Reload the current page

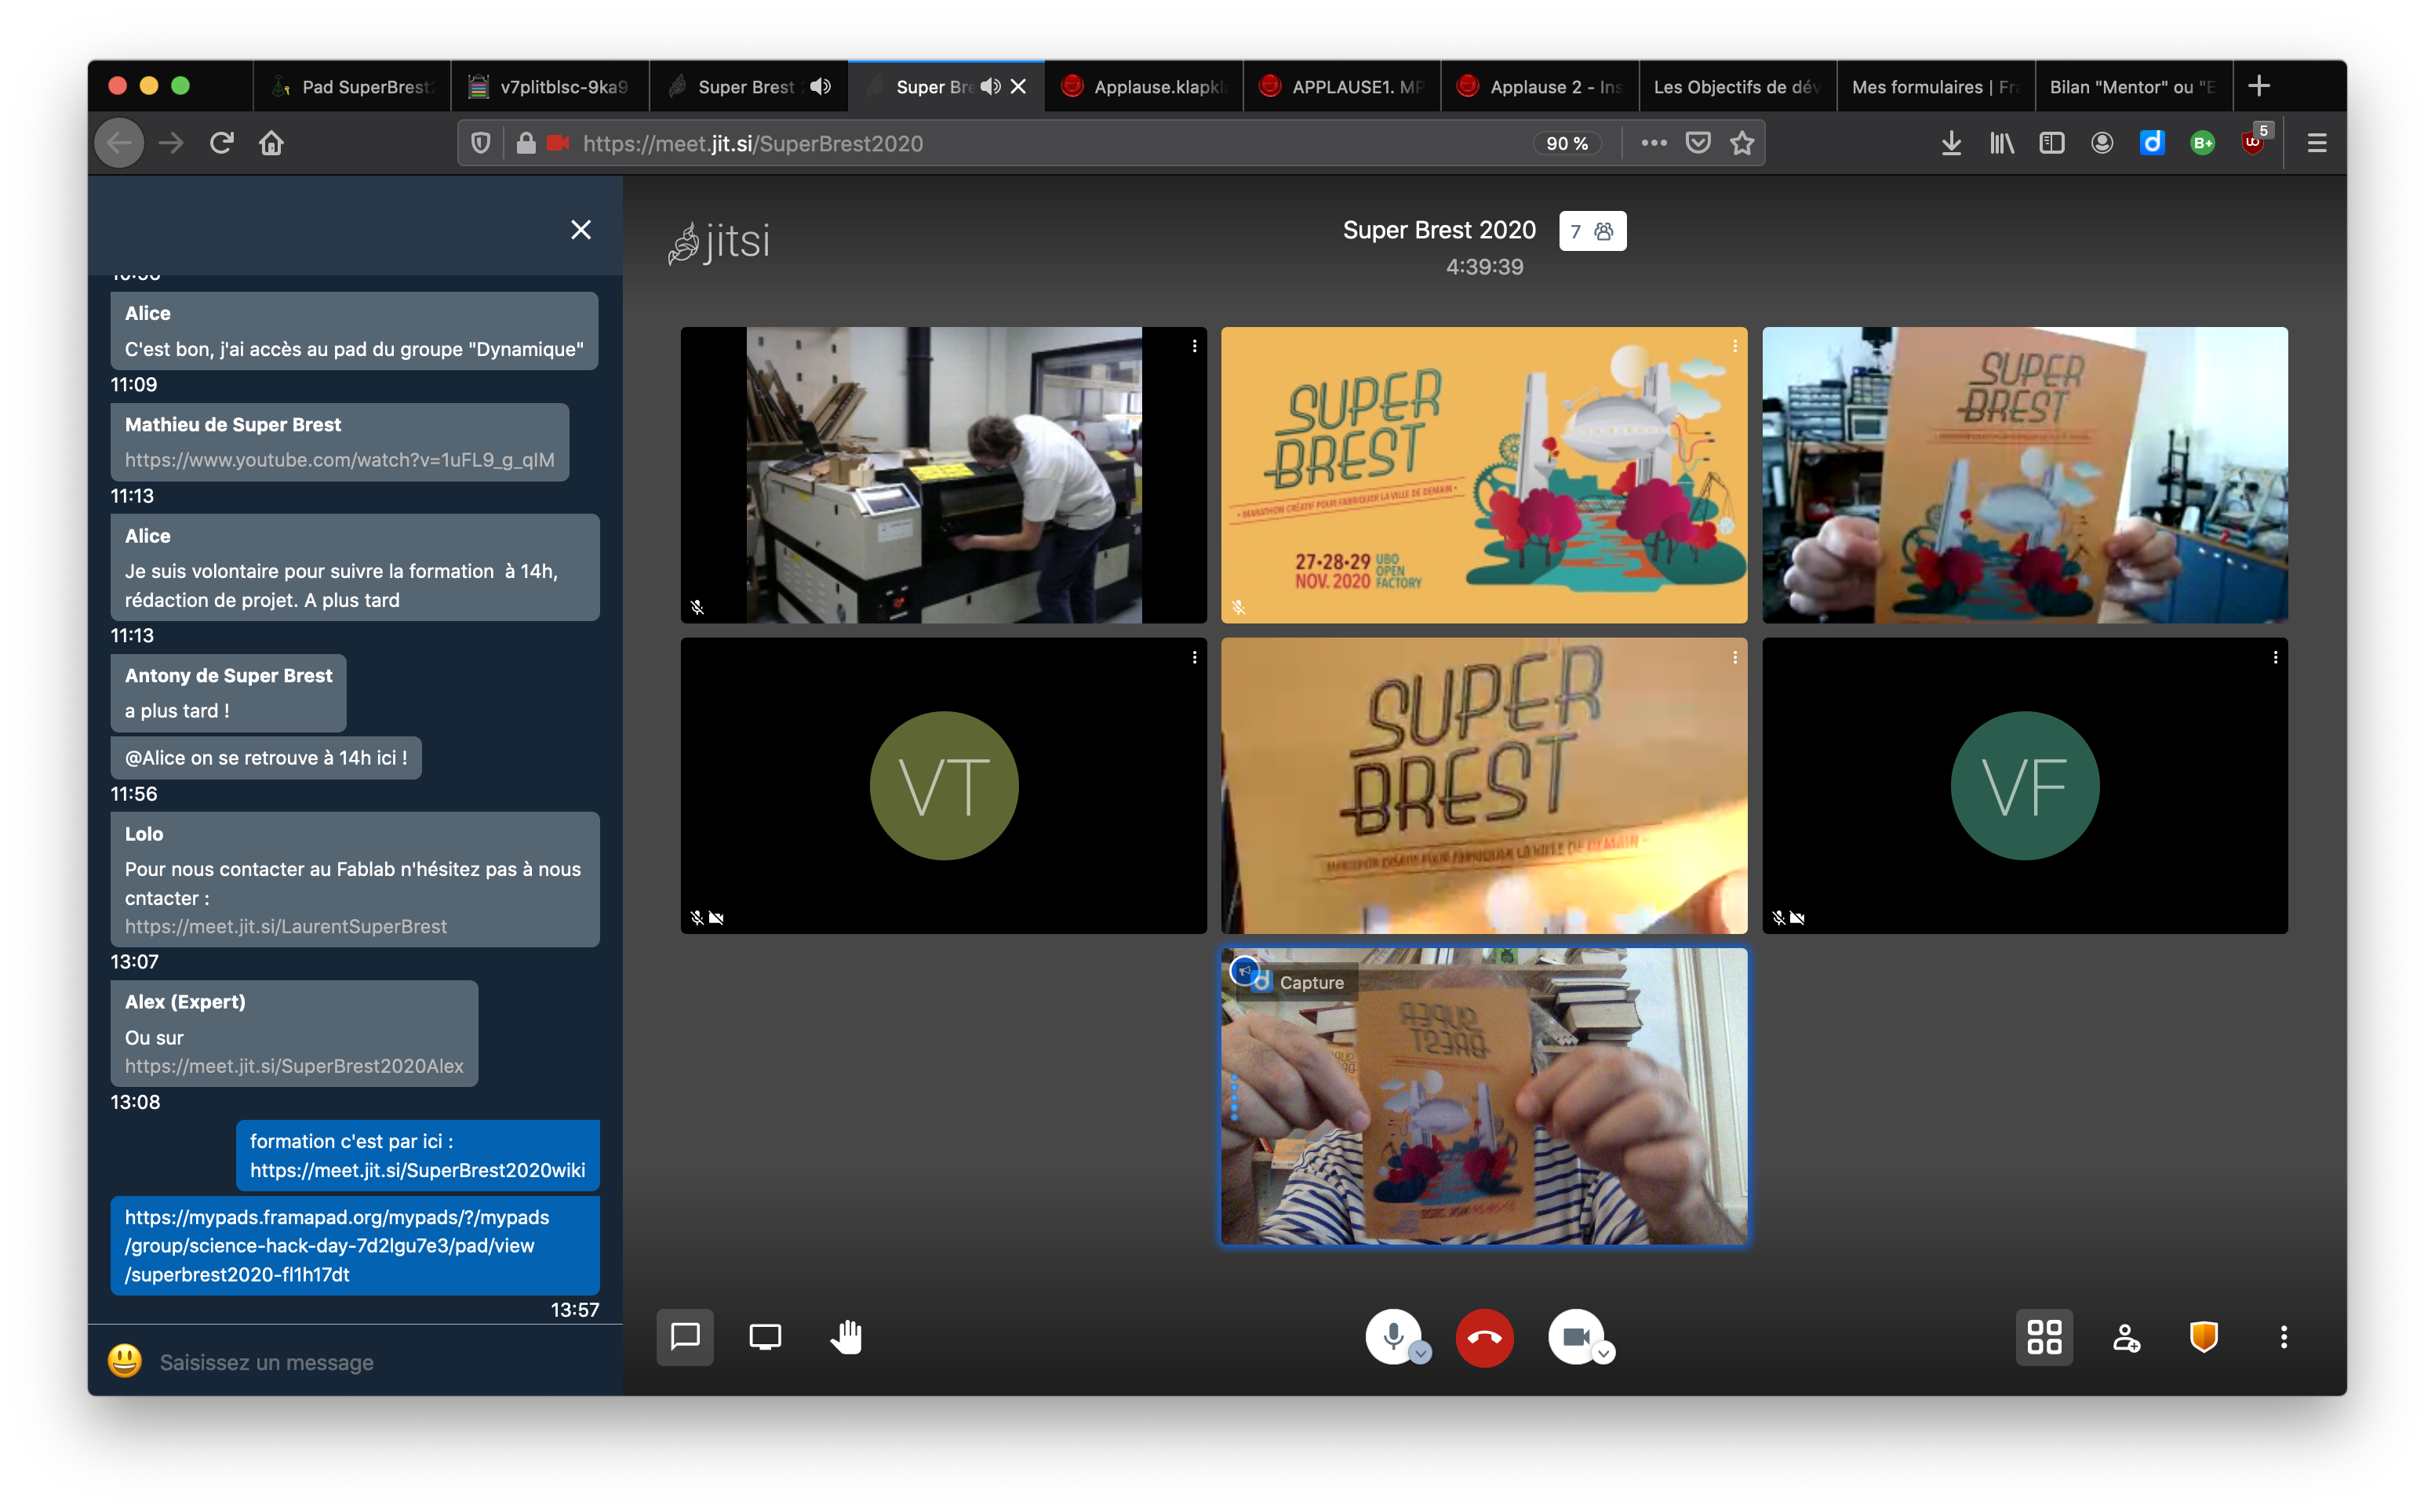point(221,143)
